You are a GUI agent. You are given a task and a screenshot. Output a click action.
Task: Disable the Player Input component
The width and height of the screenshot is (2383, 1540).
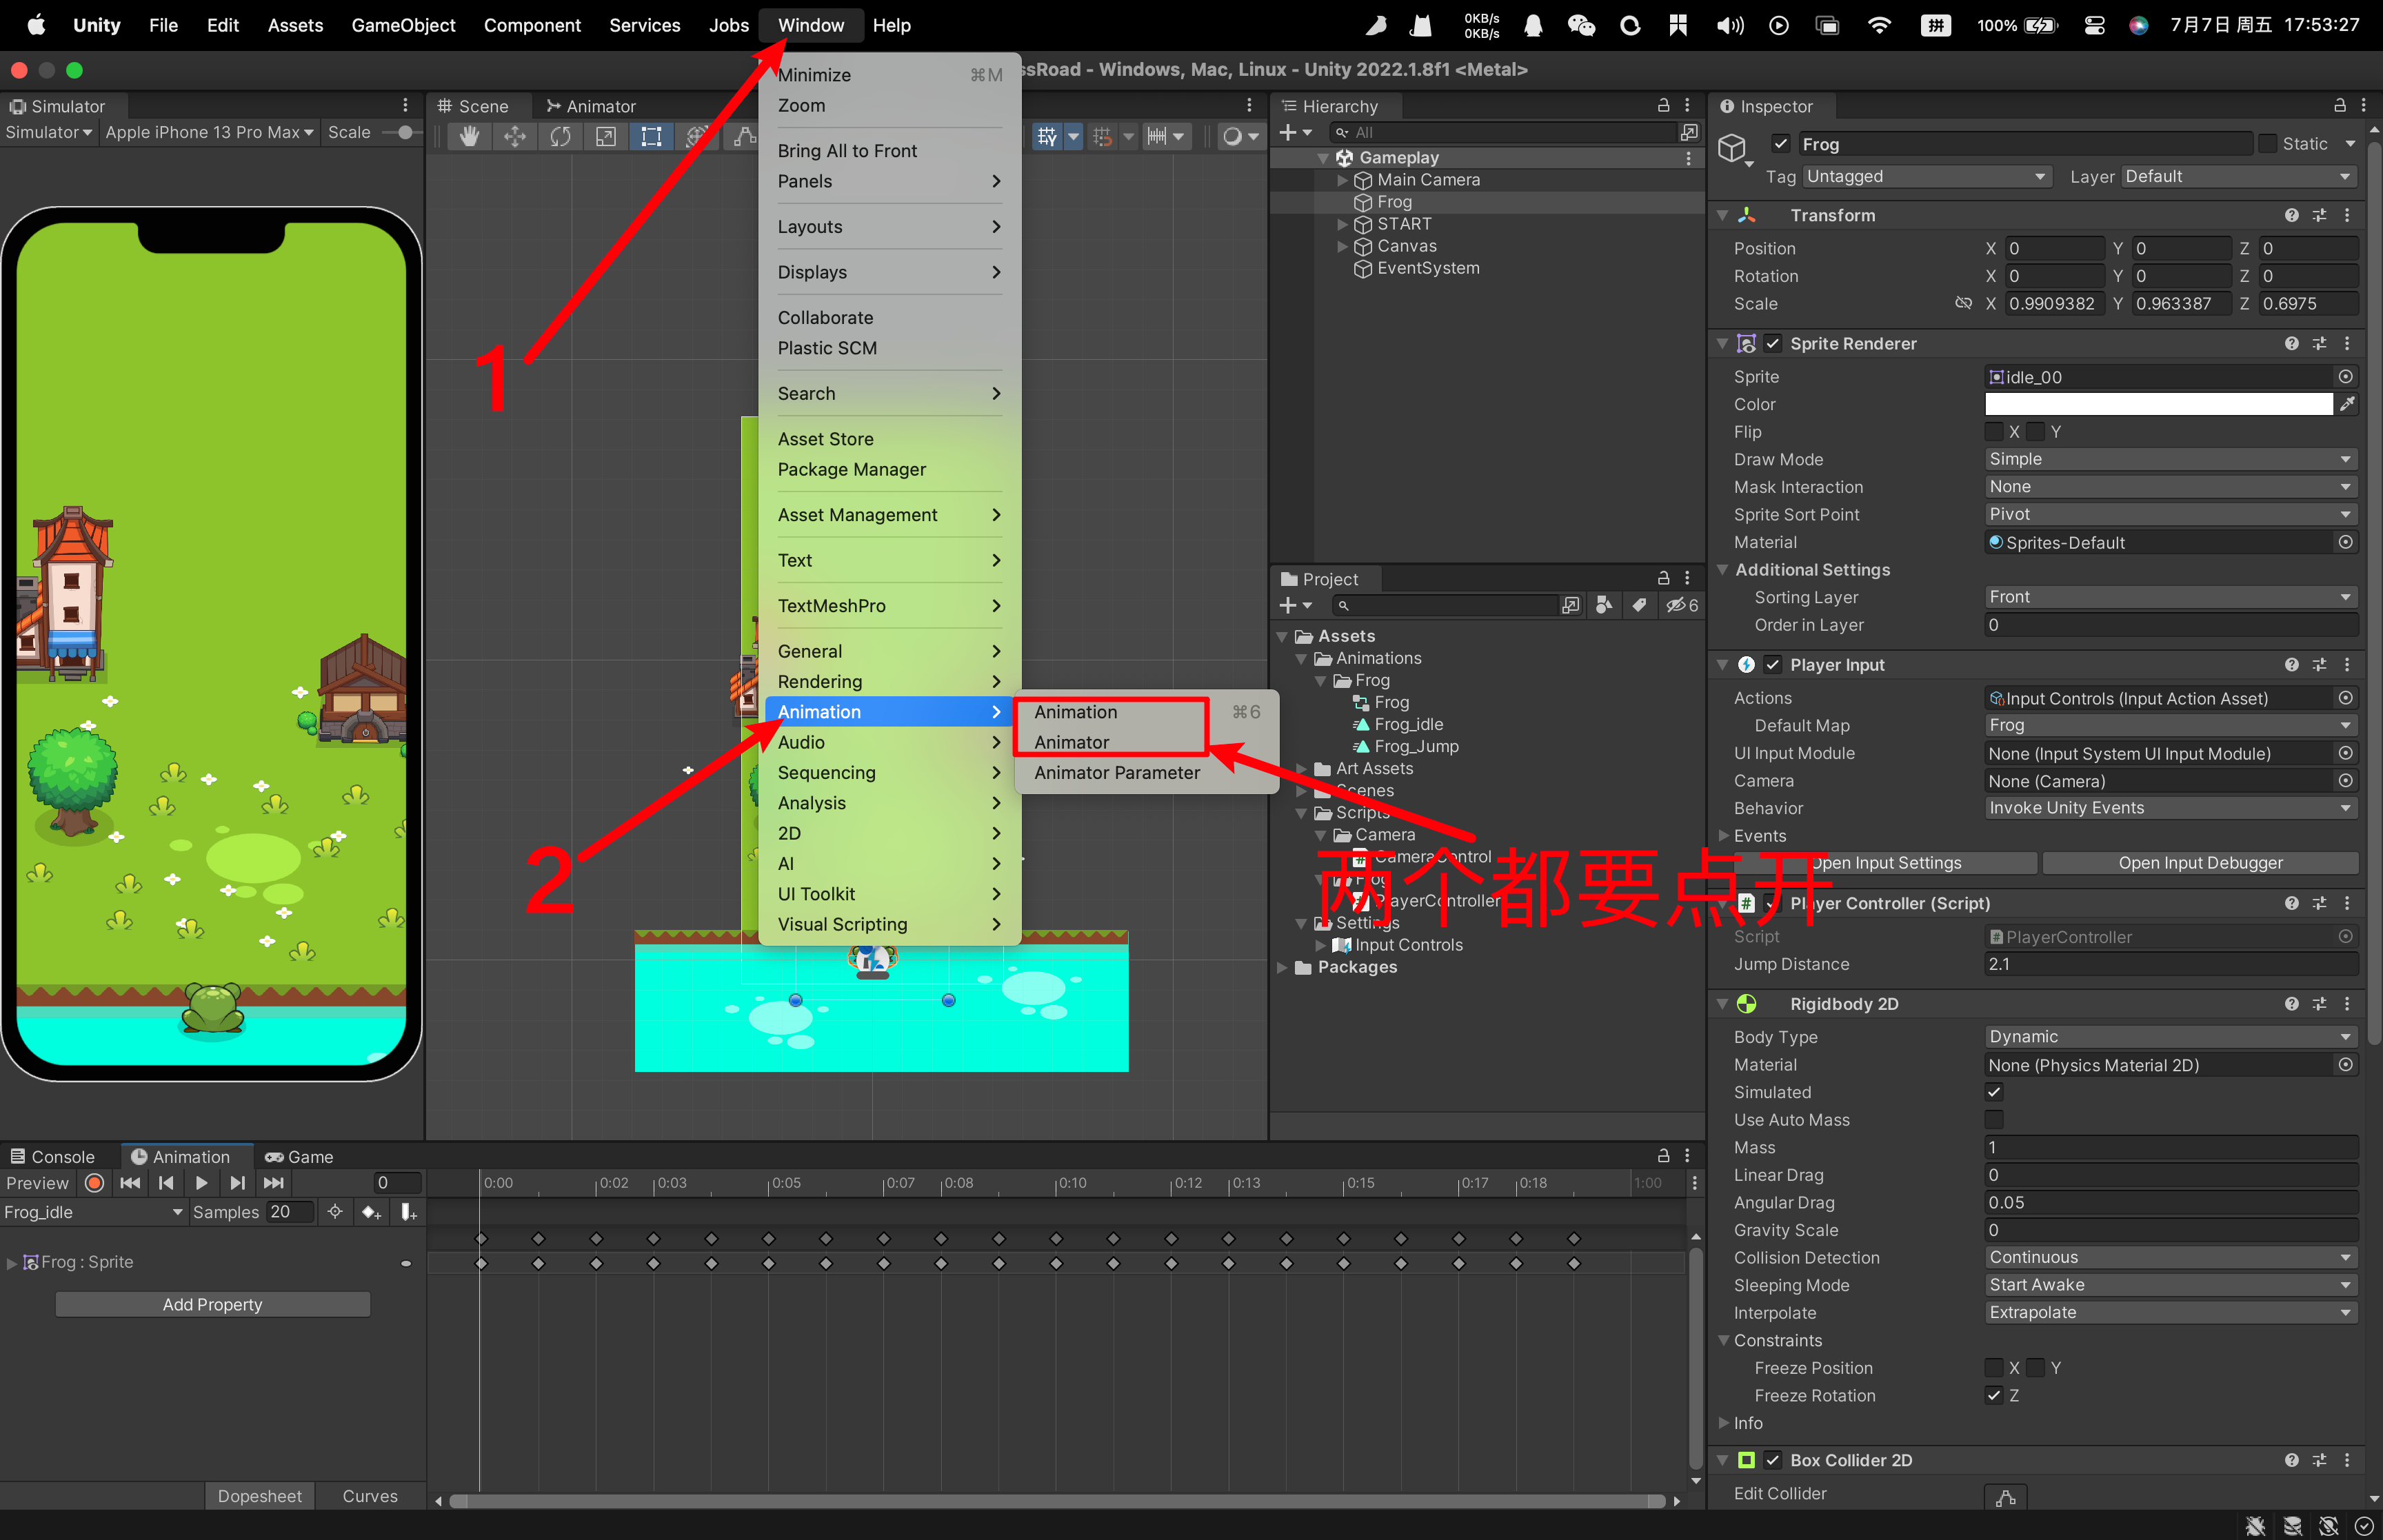(x=1773, y=665)
